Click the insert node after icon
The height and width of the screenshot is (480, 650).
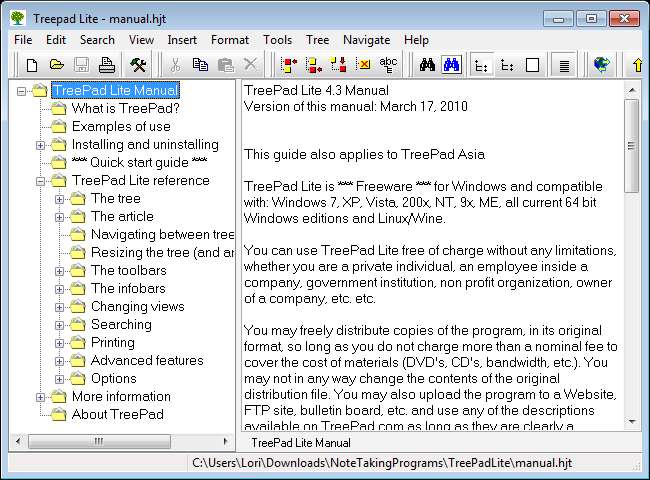tap(314, 65)
